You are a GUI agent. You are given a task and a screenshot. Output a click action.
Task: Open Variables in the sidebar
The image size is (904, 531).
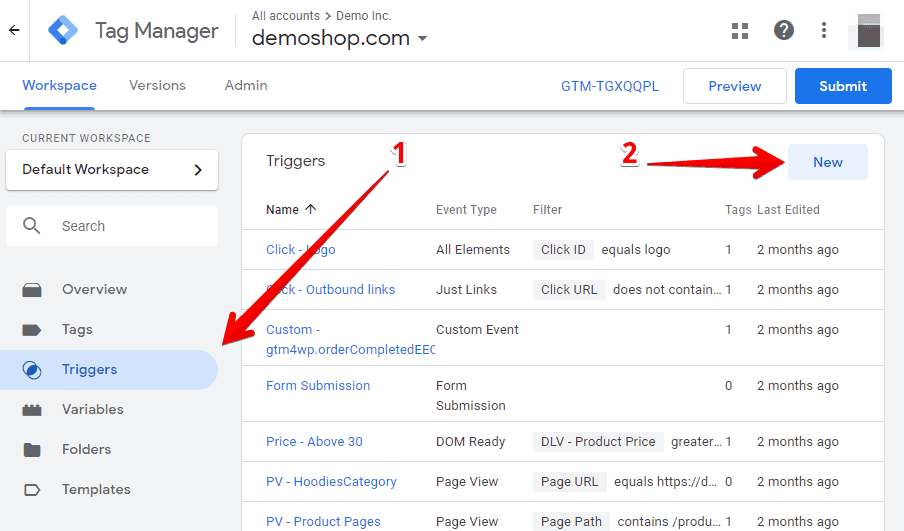(x=92, y=409)
